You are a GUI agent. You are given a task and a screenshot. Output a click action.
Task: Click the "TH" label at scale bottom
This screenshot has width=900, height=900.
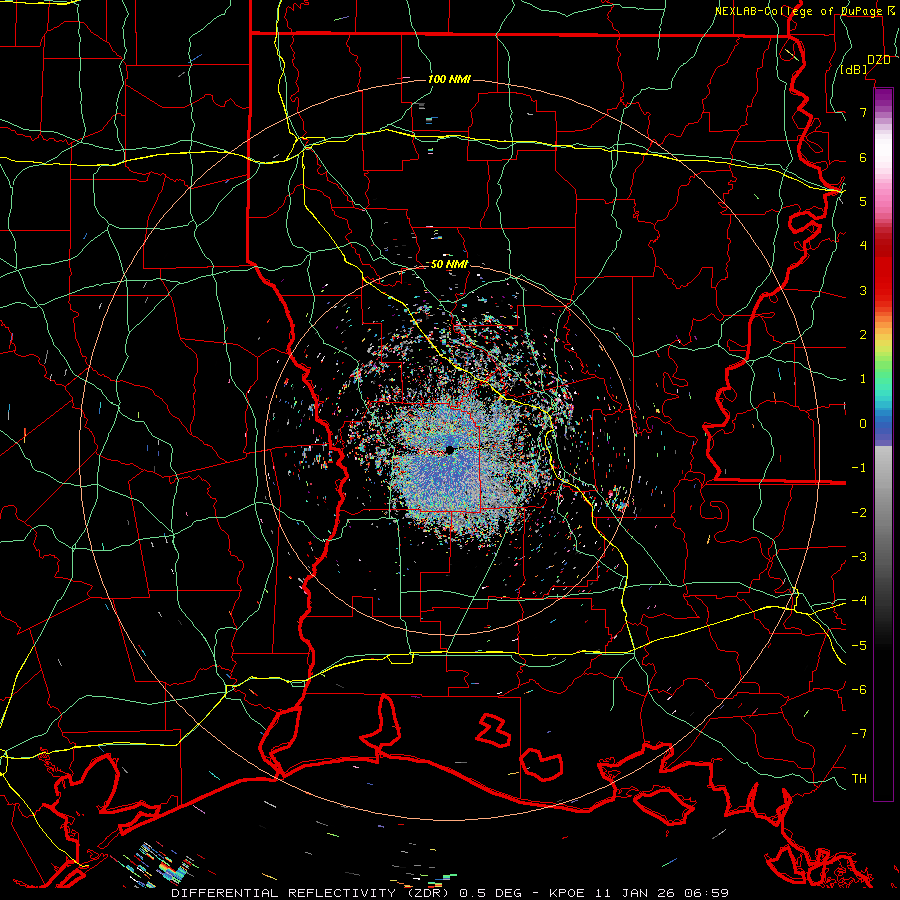[859, 779]
